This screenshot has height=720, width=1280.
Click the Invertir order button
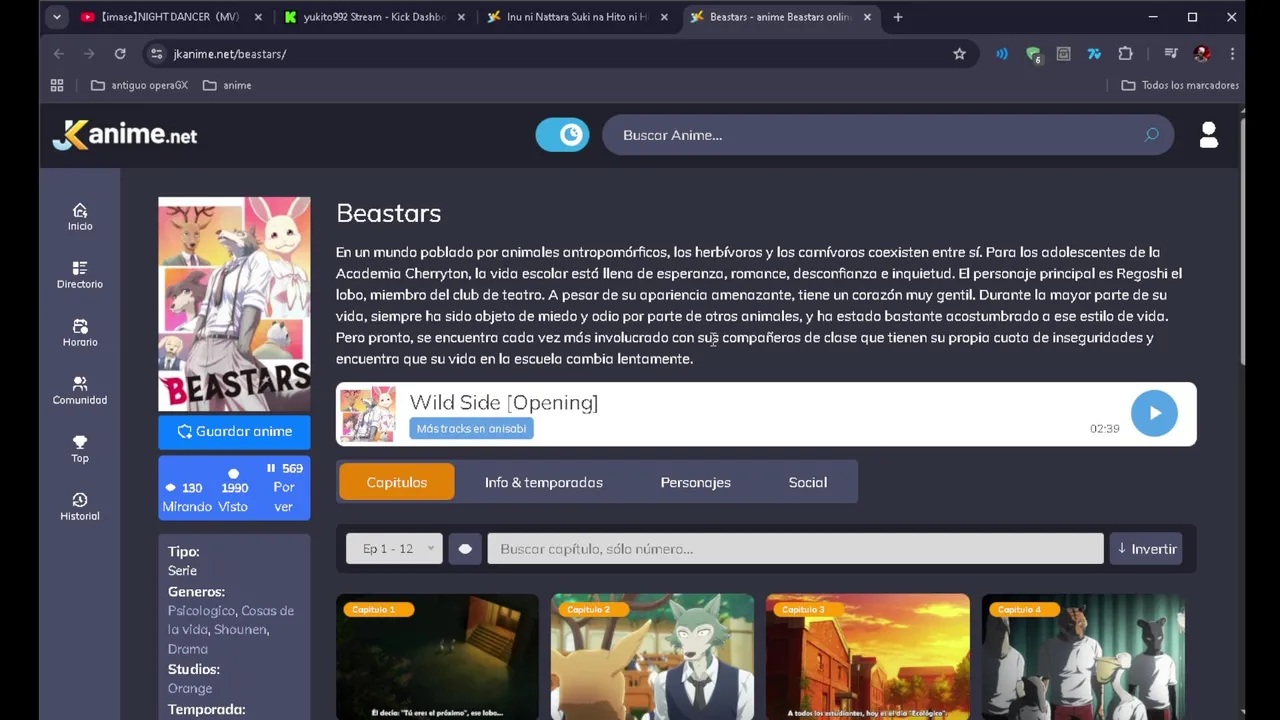pyautogui.click(x=1146, y=549)
